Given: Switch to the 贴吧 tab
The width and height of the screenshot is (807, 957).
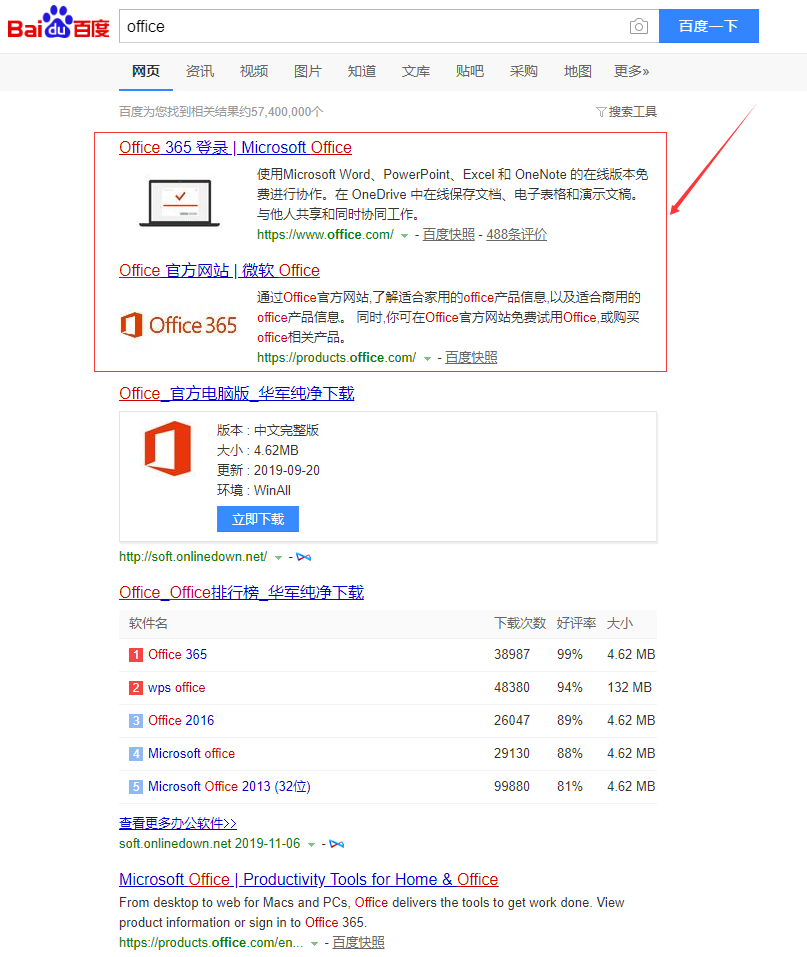Looking at the screenshot, I should coord(469,71).
